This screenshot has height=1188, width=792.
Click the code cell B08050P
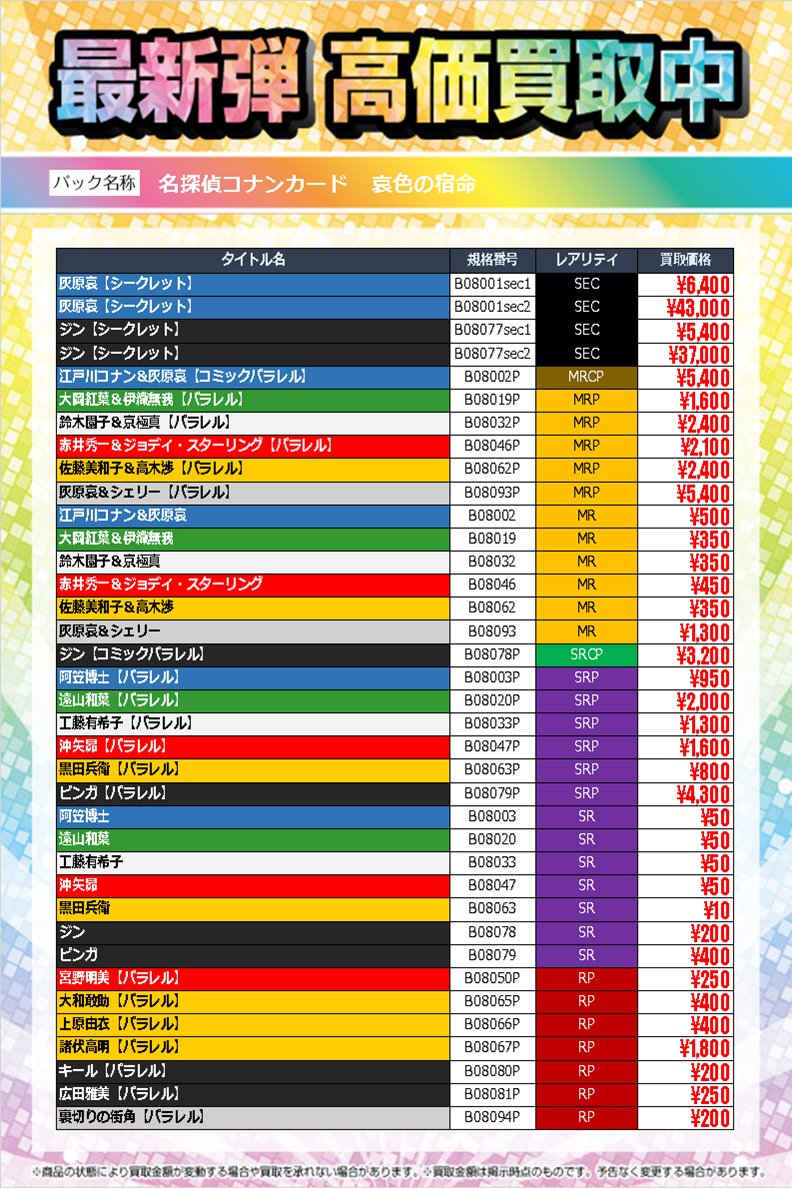493,978
